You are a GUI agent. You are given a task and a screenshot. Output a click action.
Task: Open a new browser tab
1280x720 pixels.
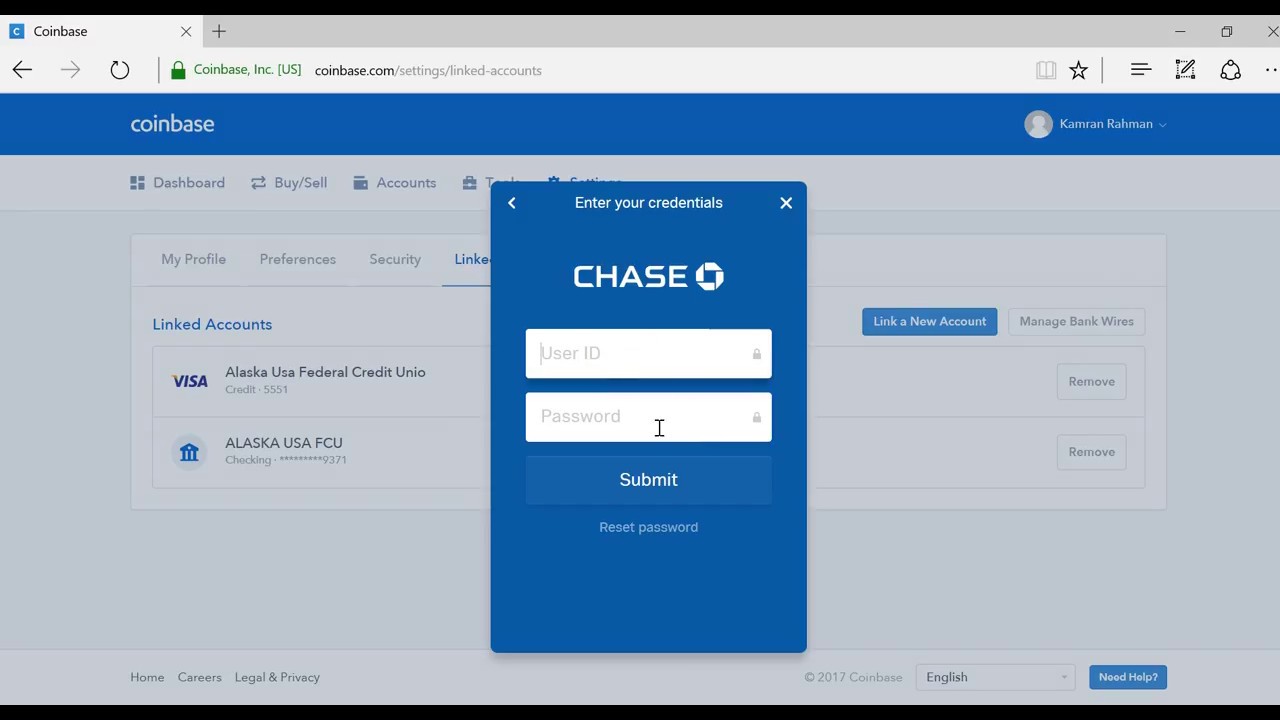[x=219, y=31]
